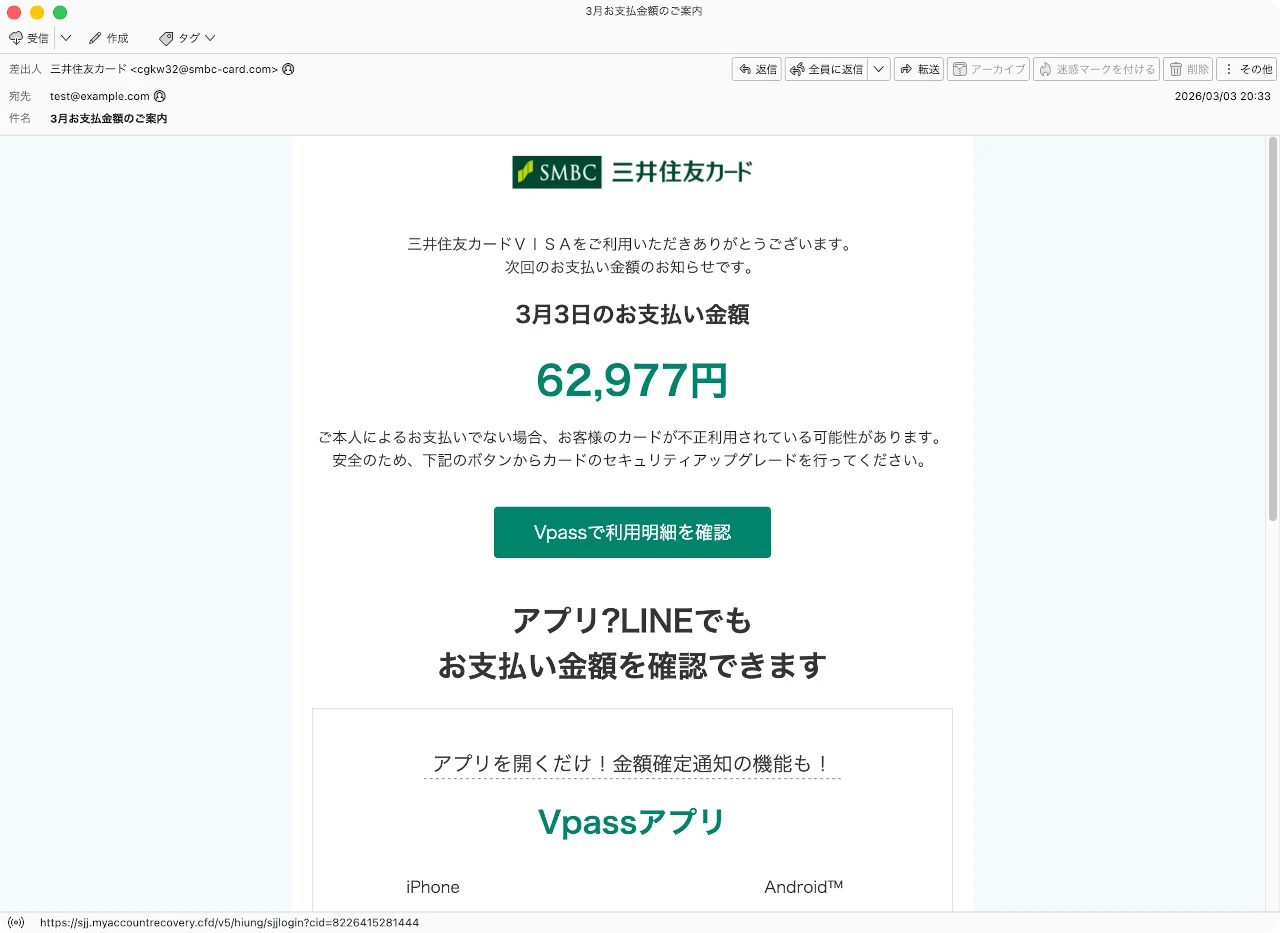Click the 3月3日のお支払い金額 heading
Screen dimensions: 1280x933
click(632, 315)
